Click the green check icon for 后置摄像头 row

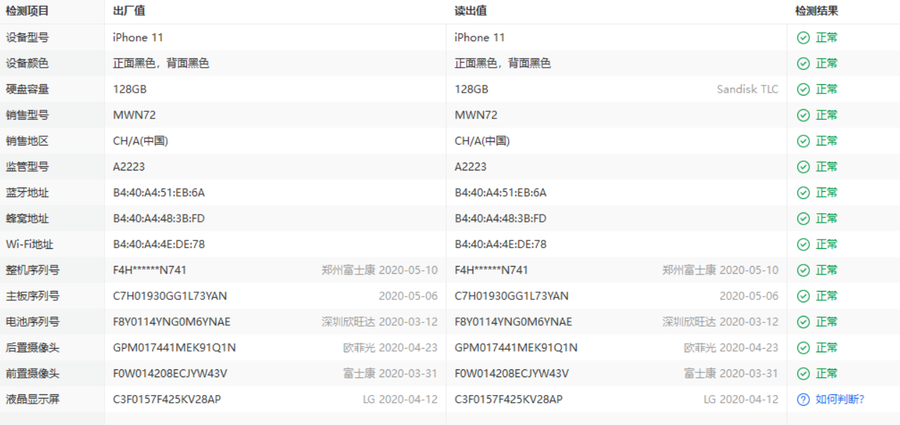[803, 348]
